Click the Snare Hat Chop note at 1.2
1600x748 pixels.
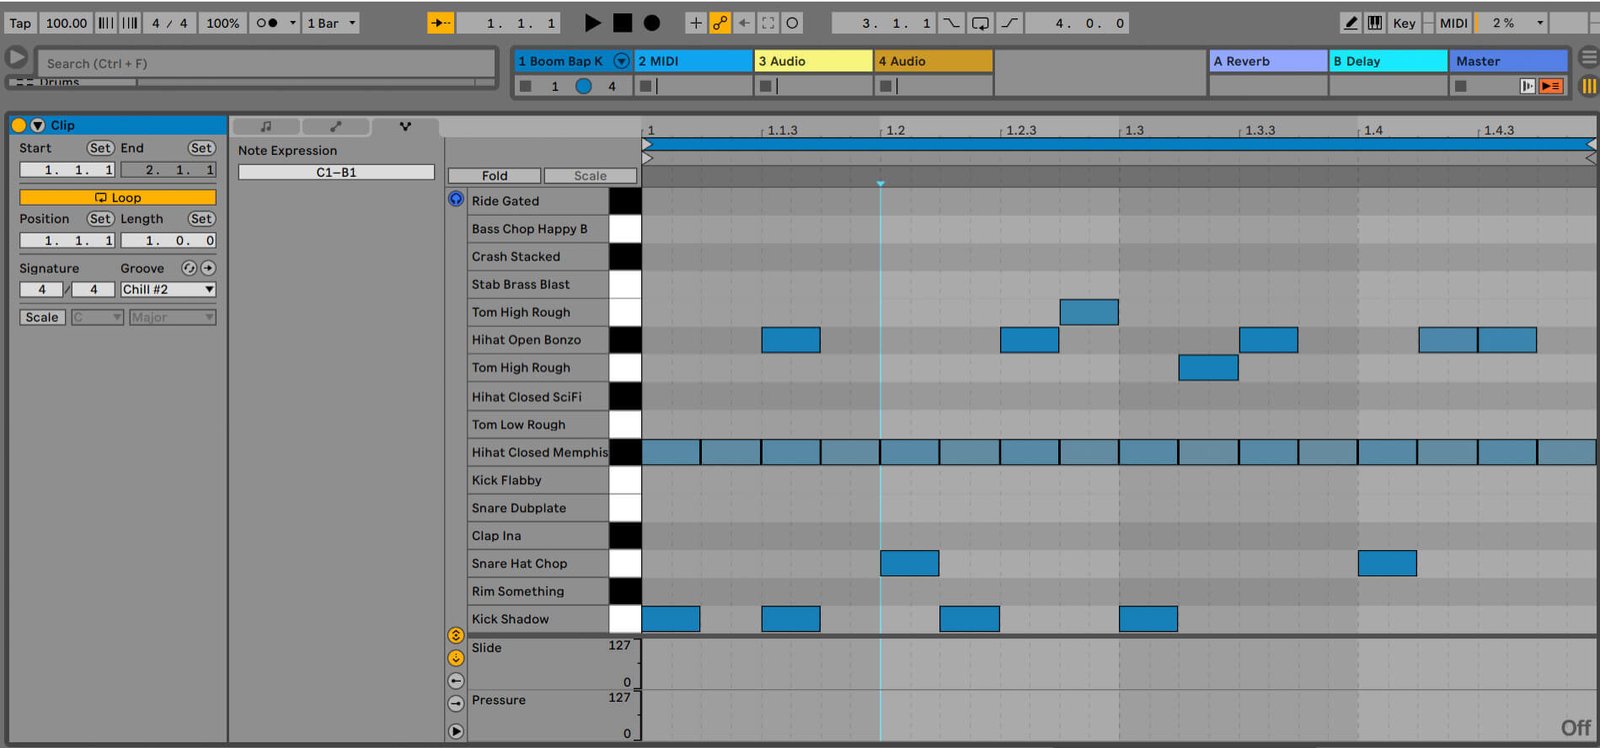pyautogui.click(x=909, y=563)
